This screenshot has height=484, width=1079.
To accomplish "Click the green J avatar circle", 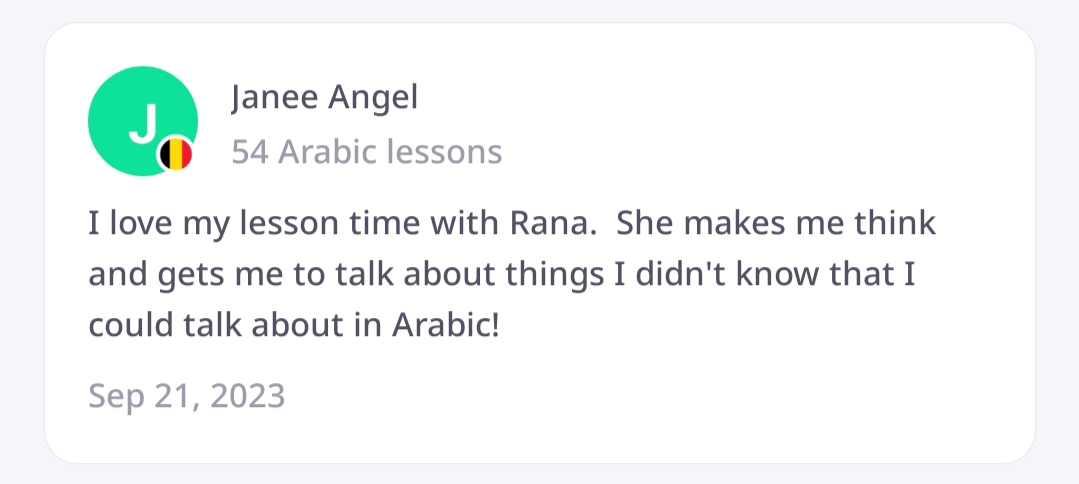I will click(x=138, y=118).
